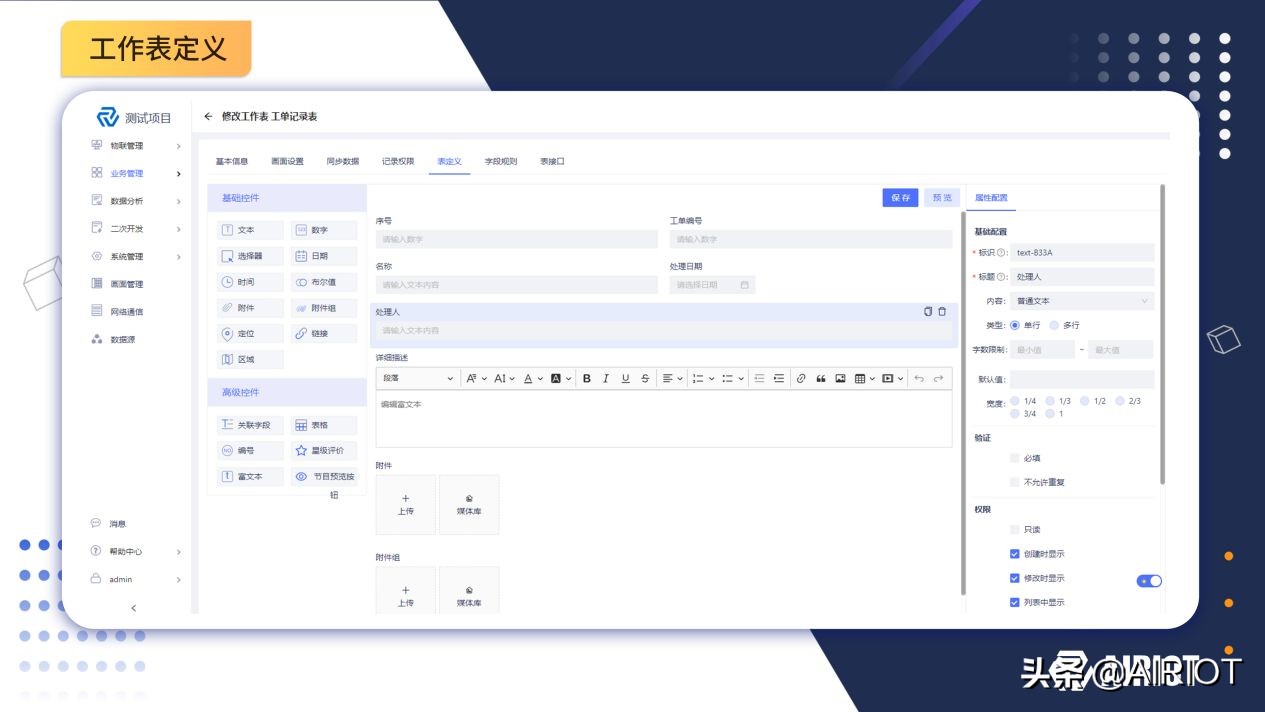Add the 定位 location control
1265x712 pixels.
[250, 334]
